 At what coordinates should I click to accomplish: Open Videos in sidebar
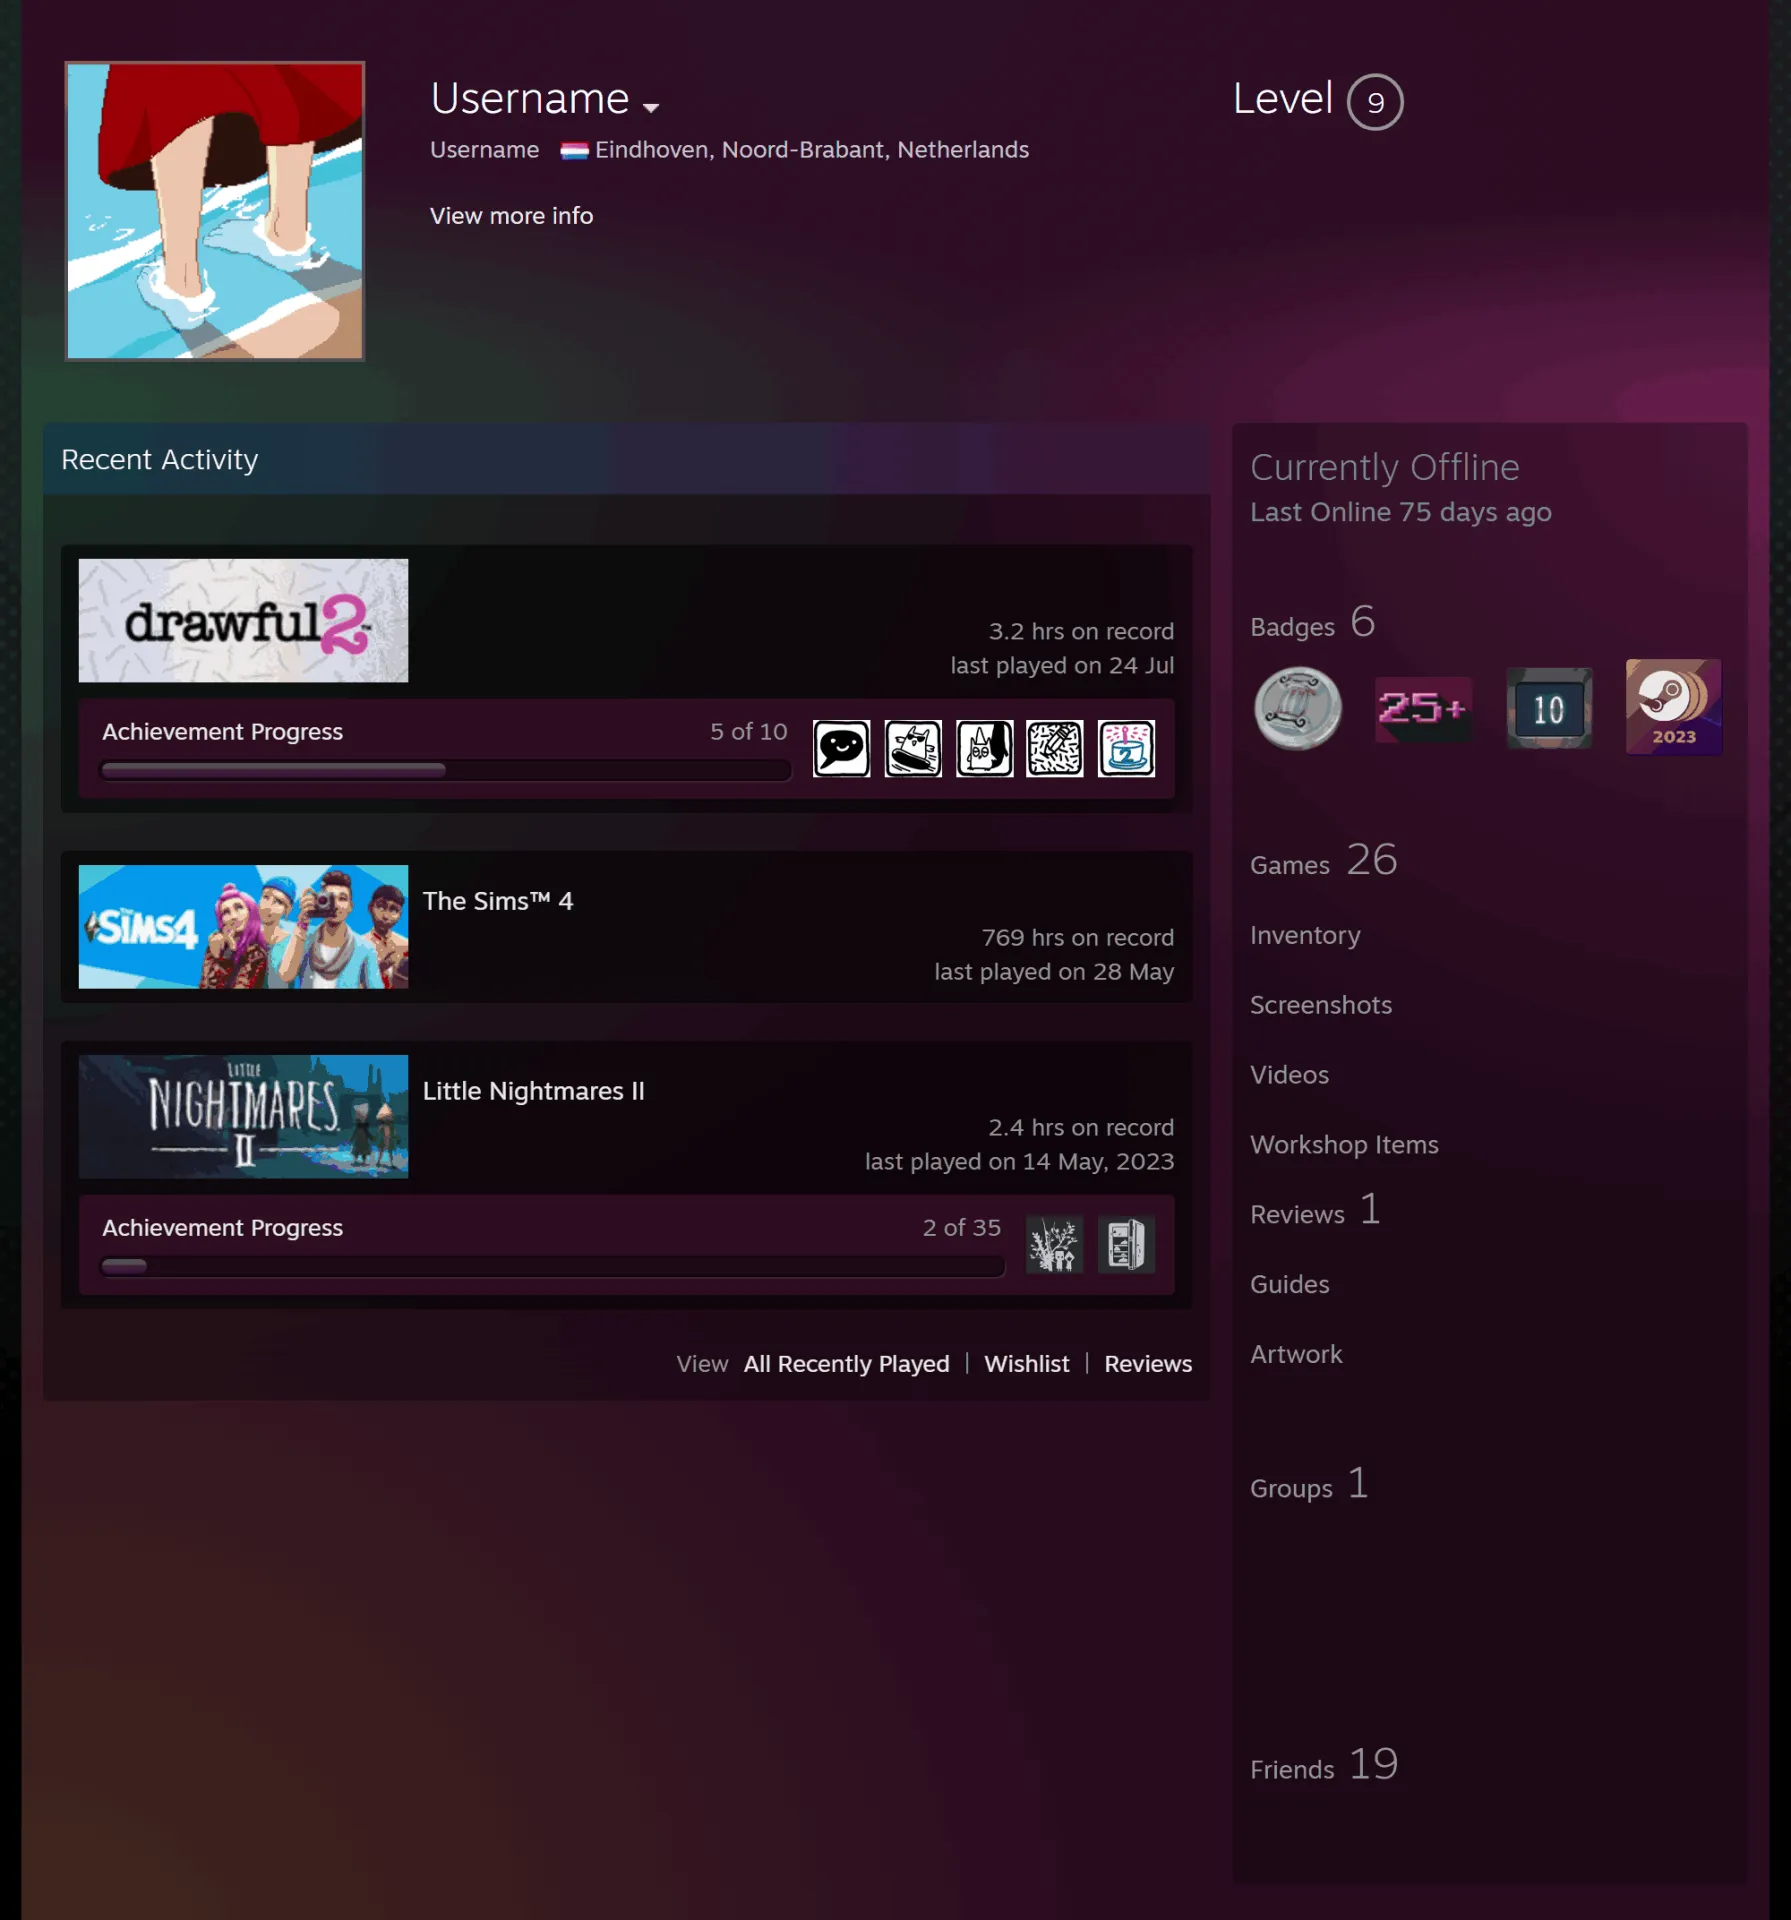coord(1289,1075)
